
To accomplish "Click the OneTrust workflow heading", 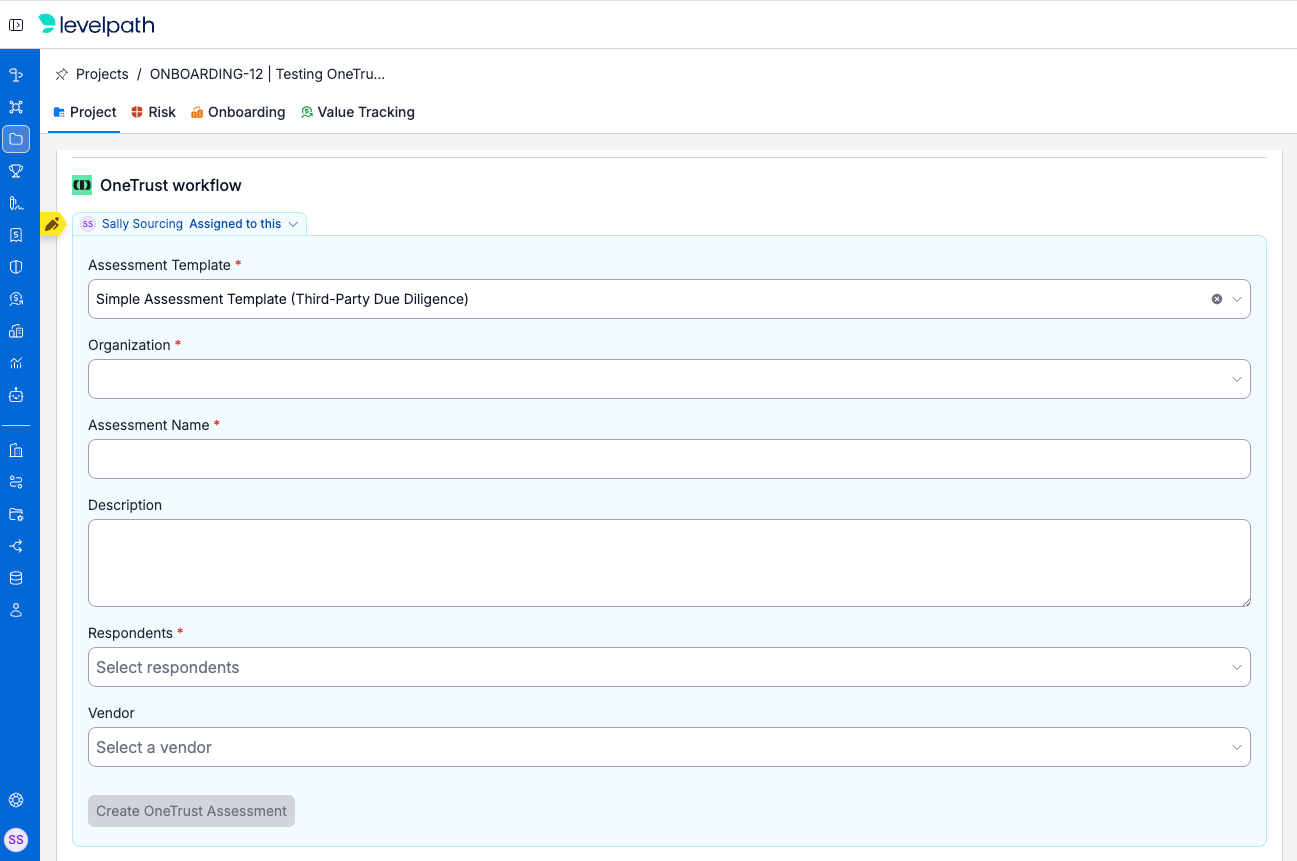I will (171, 185).
